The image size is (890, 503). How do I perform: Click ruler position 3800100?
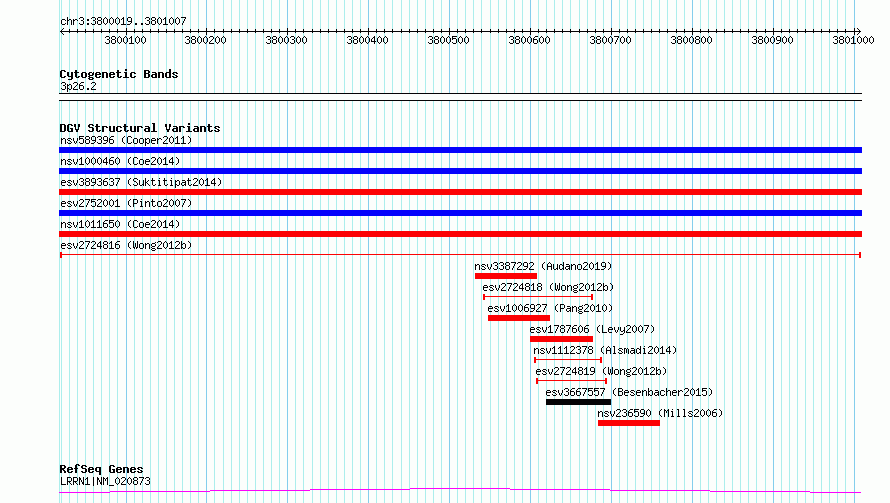125,40
